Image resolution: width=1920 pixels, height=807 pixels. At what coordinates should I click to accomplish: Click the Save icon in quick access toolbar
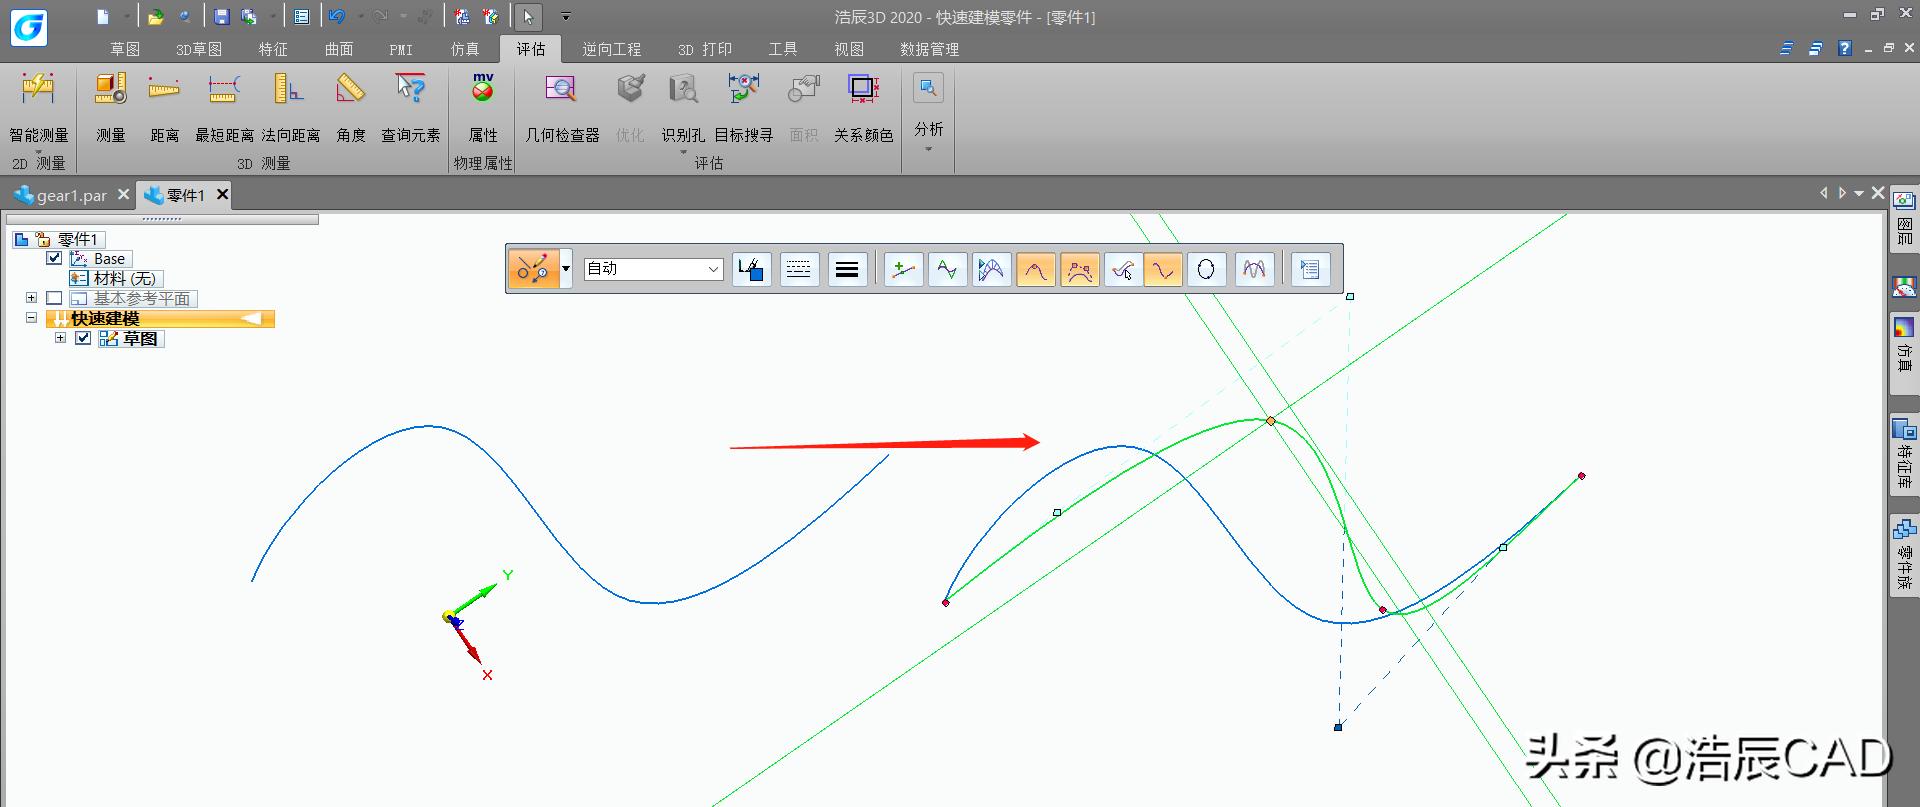(222, 17)
